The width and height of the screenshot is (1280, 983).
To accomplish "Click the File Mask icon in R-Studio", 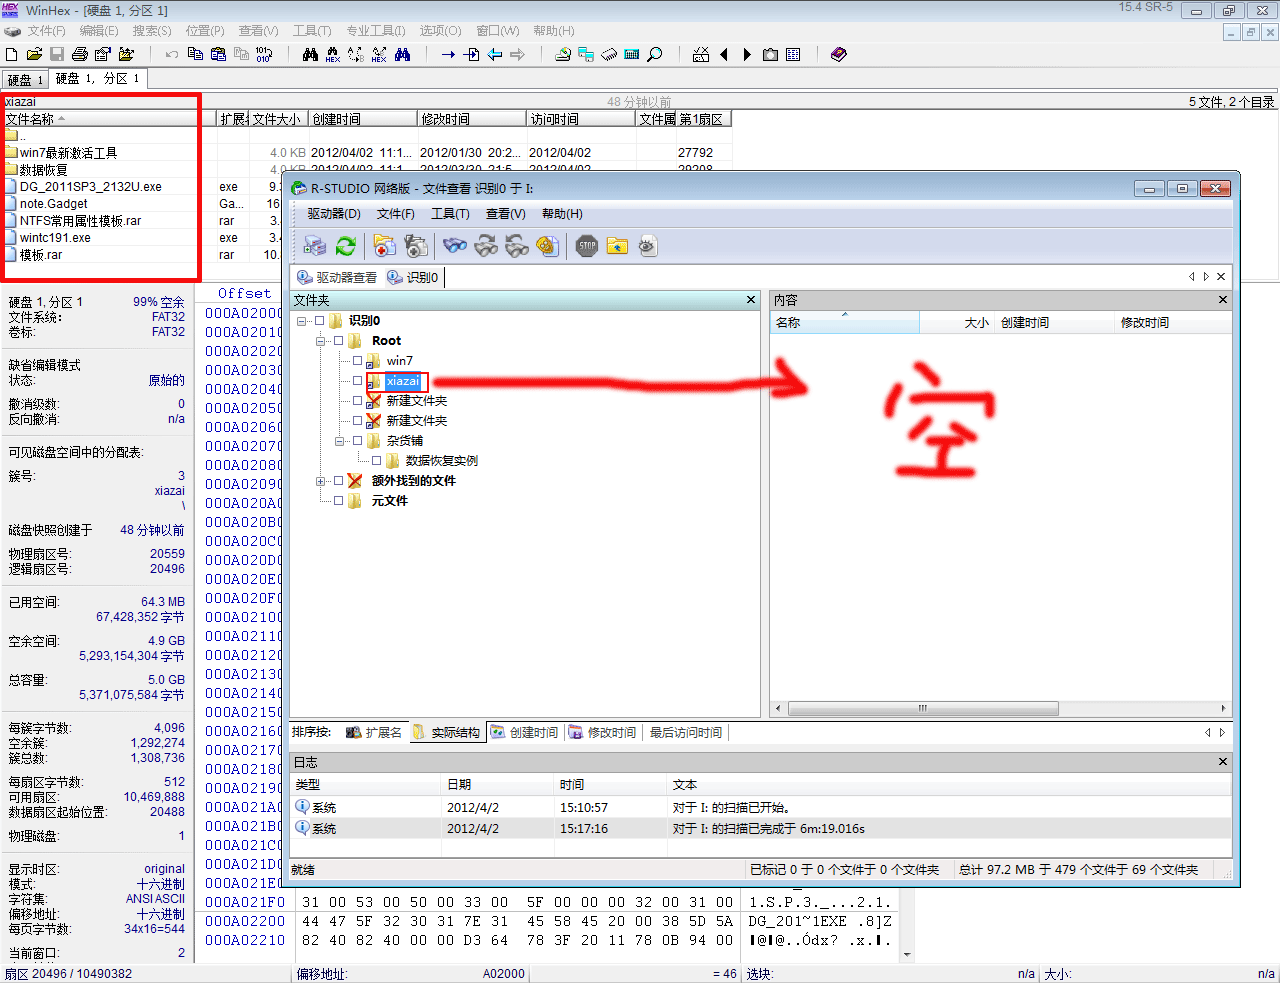I will point(548,246).
